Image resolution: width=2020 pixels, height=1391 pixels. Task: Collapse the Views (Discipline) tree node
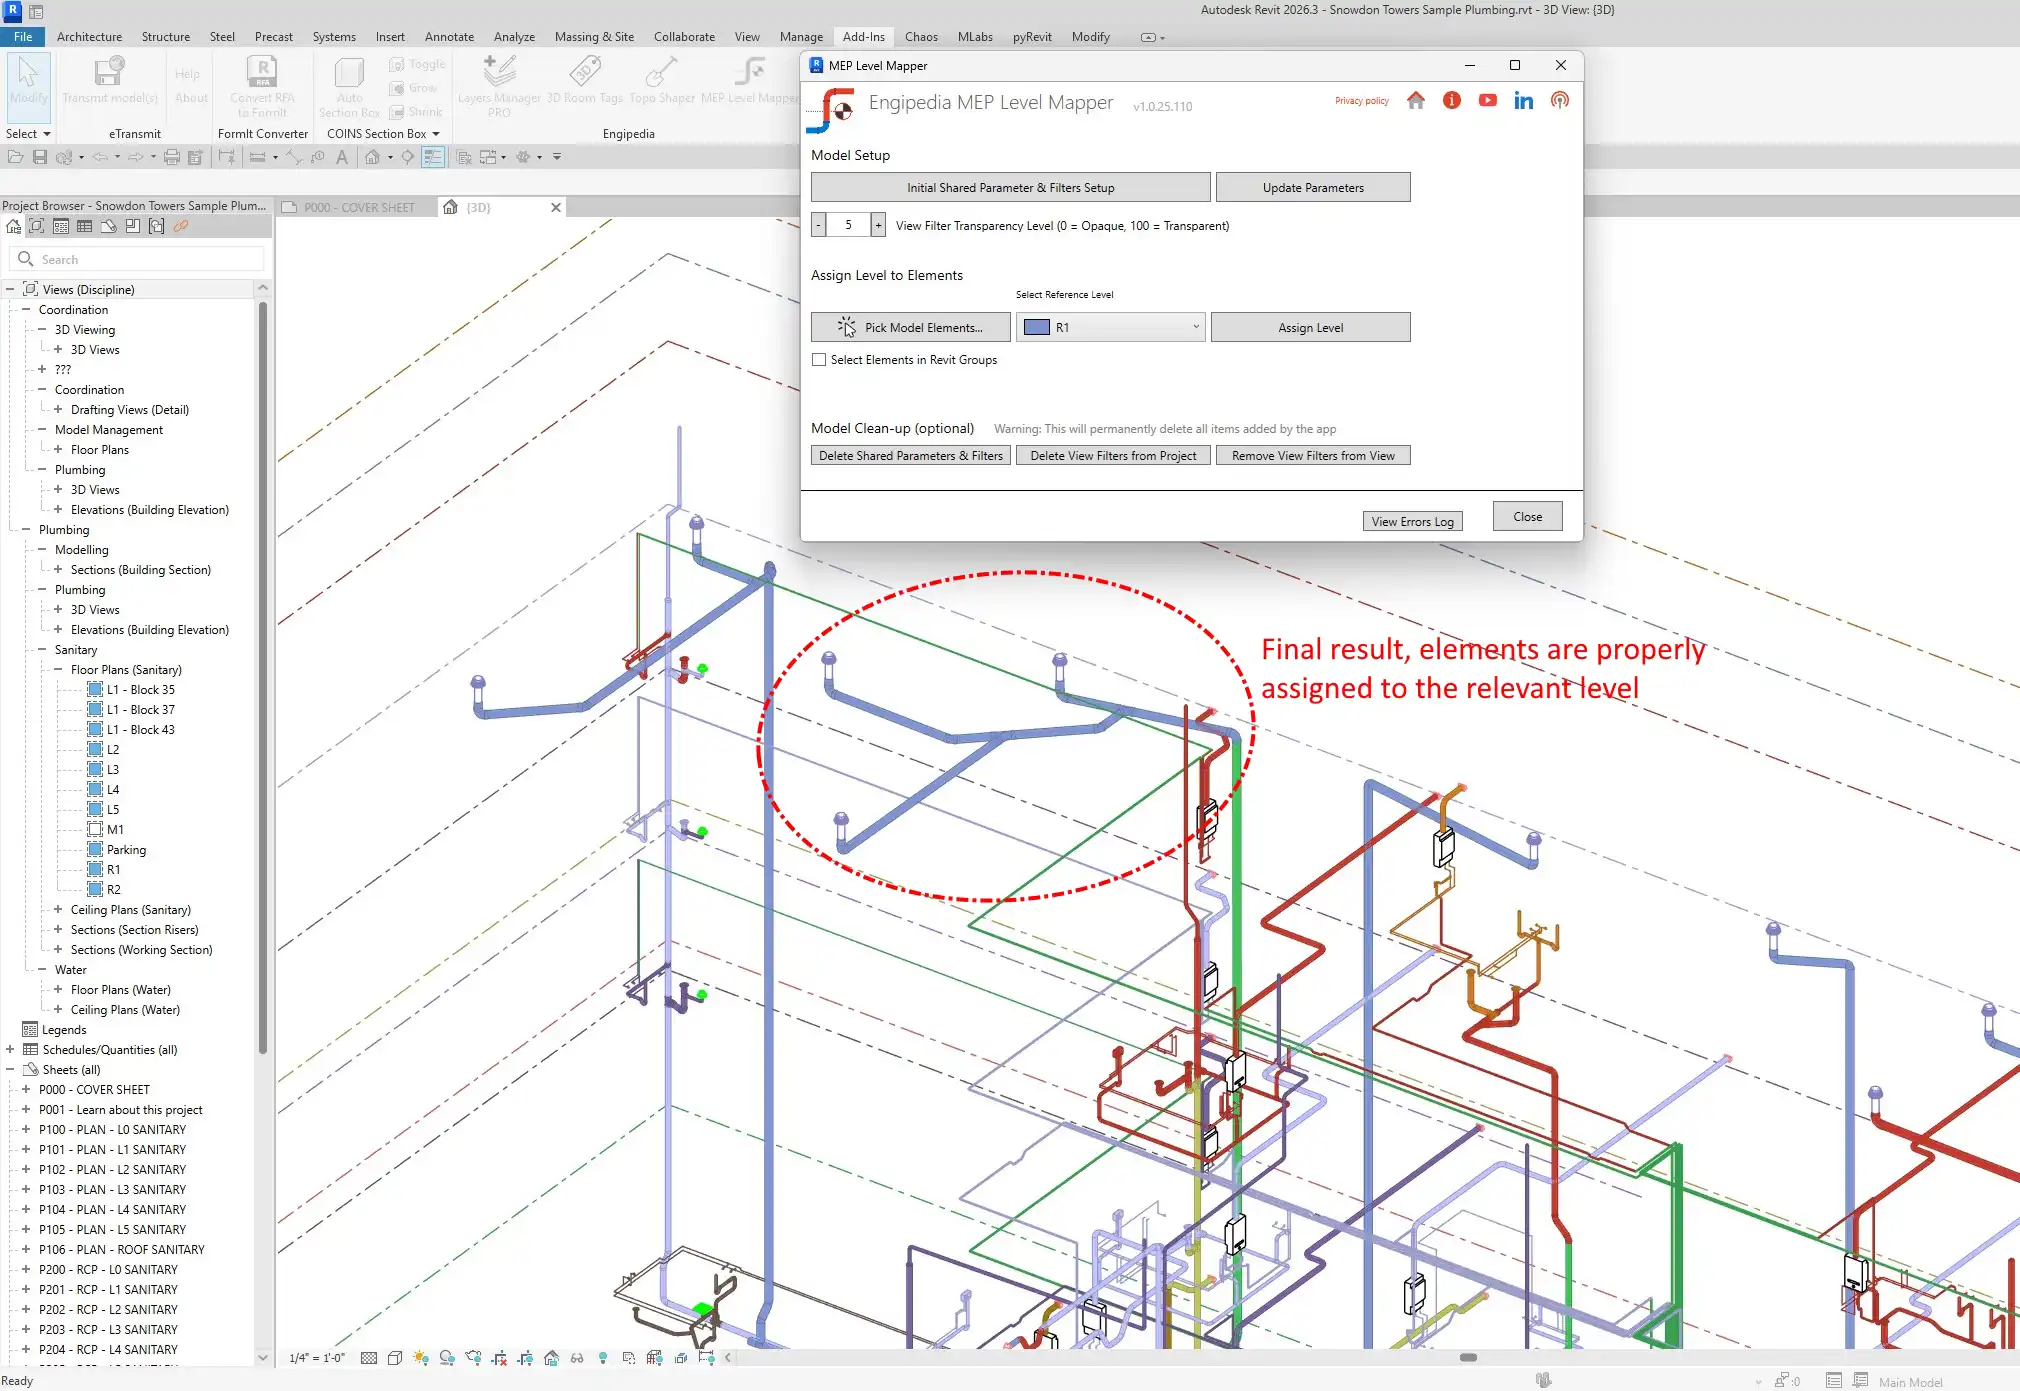10,290
